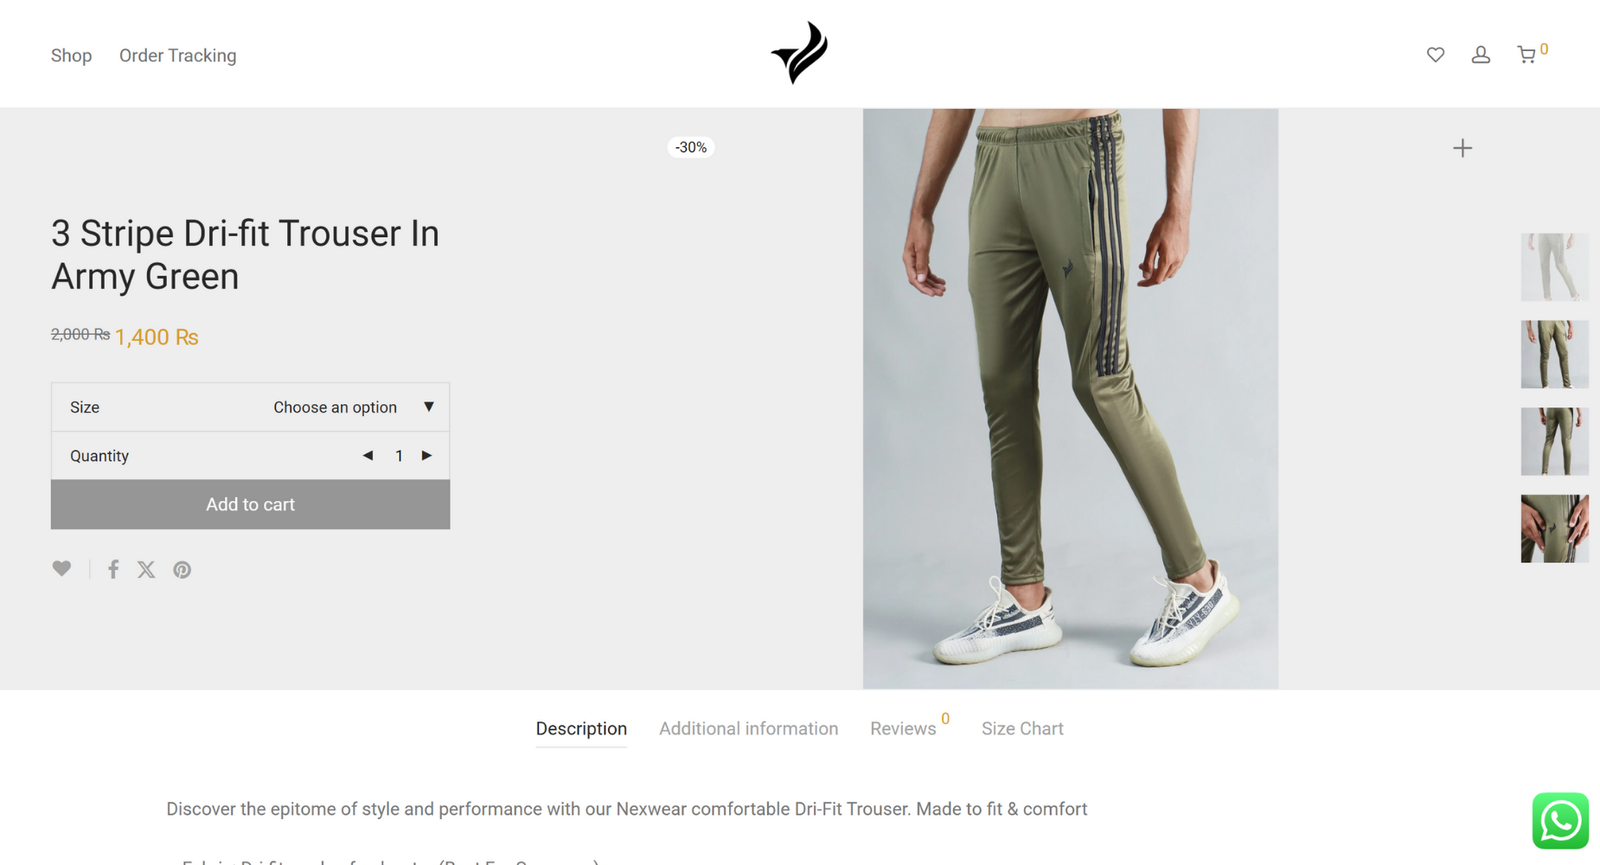Select the white trouser thumbnail
Viewport: 1600px width, 865px height.
[x=1554, y=267]
